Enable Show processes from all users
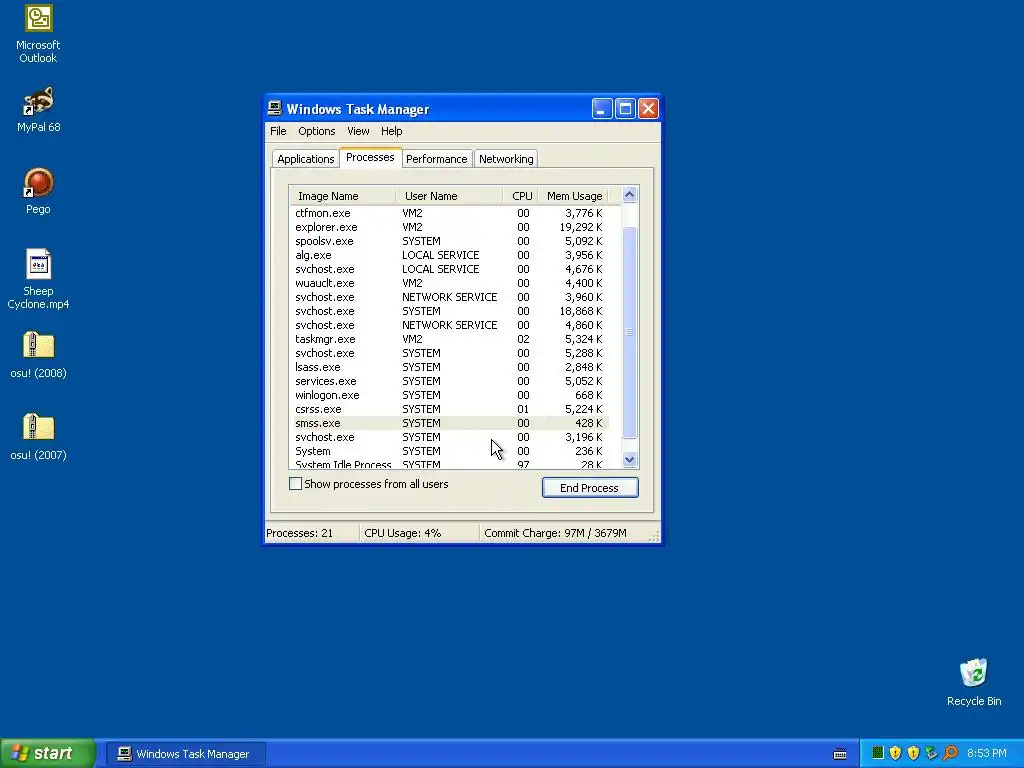Viewport: 1024px width, 768px height. pos(295,484)
